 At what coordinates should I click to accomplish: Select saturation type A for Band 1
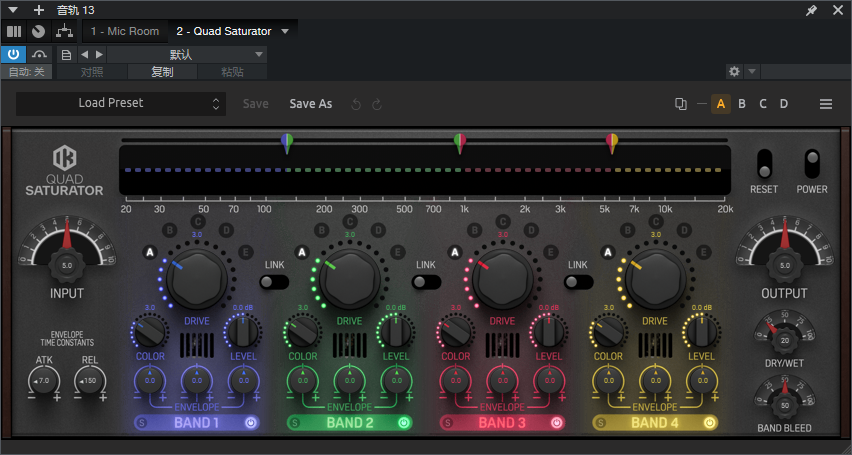coord(150,252)
